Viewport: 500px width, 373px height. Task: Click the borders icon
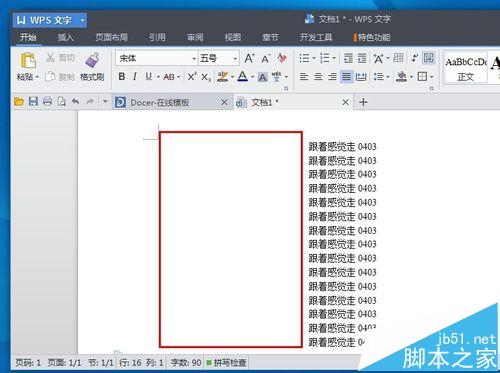pyautogui.click(x=423, y=77)
